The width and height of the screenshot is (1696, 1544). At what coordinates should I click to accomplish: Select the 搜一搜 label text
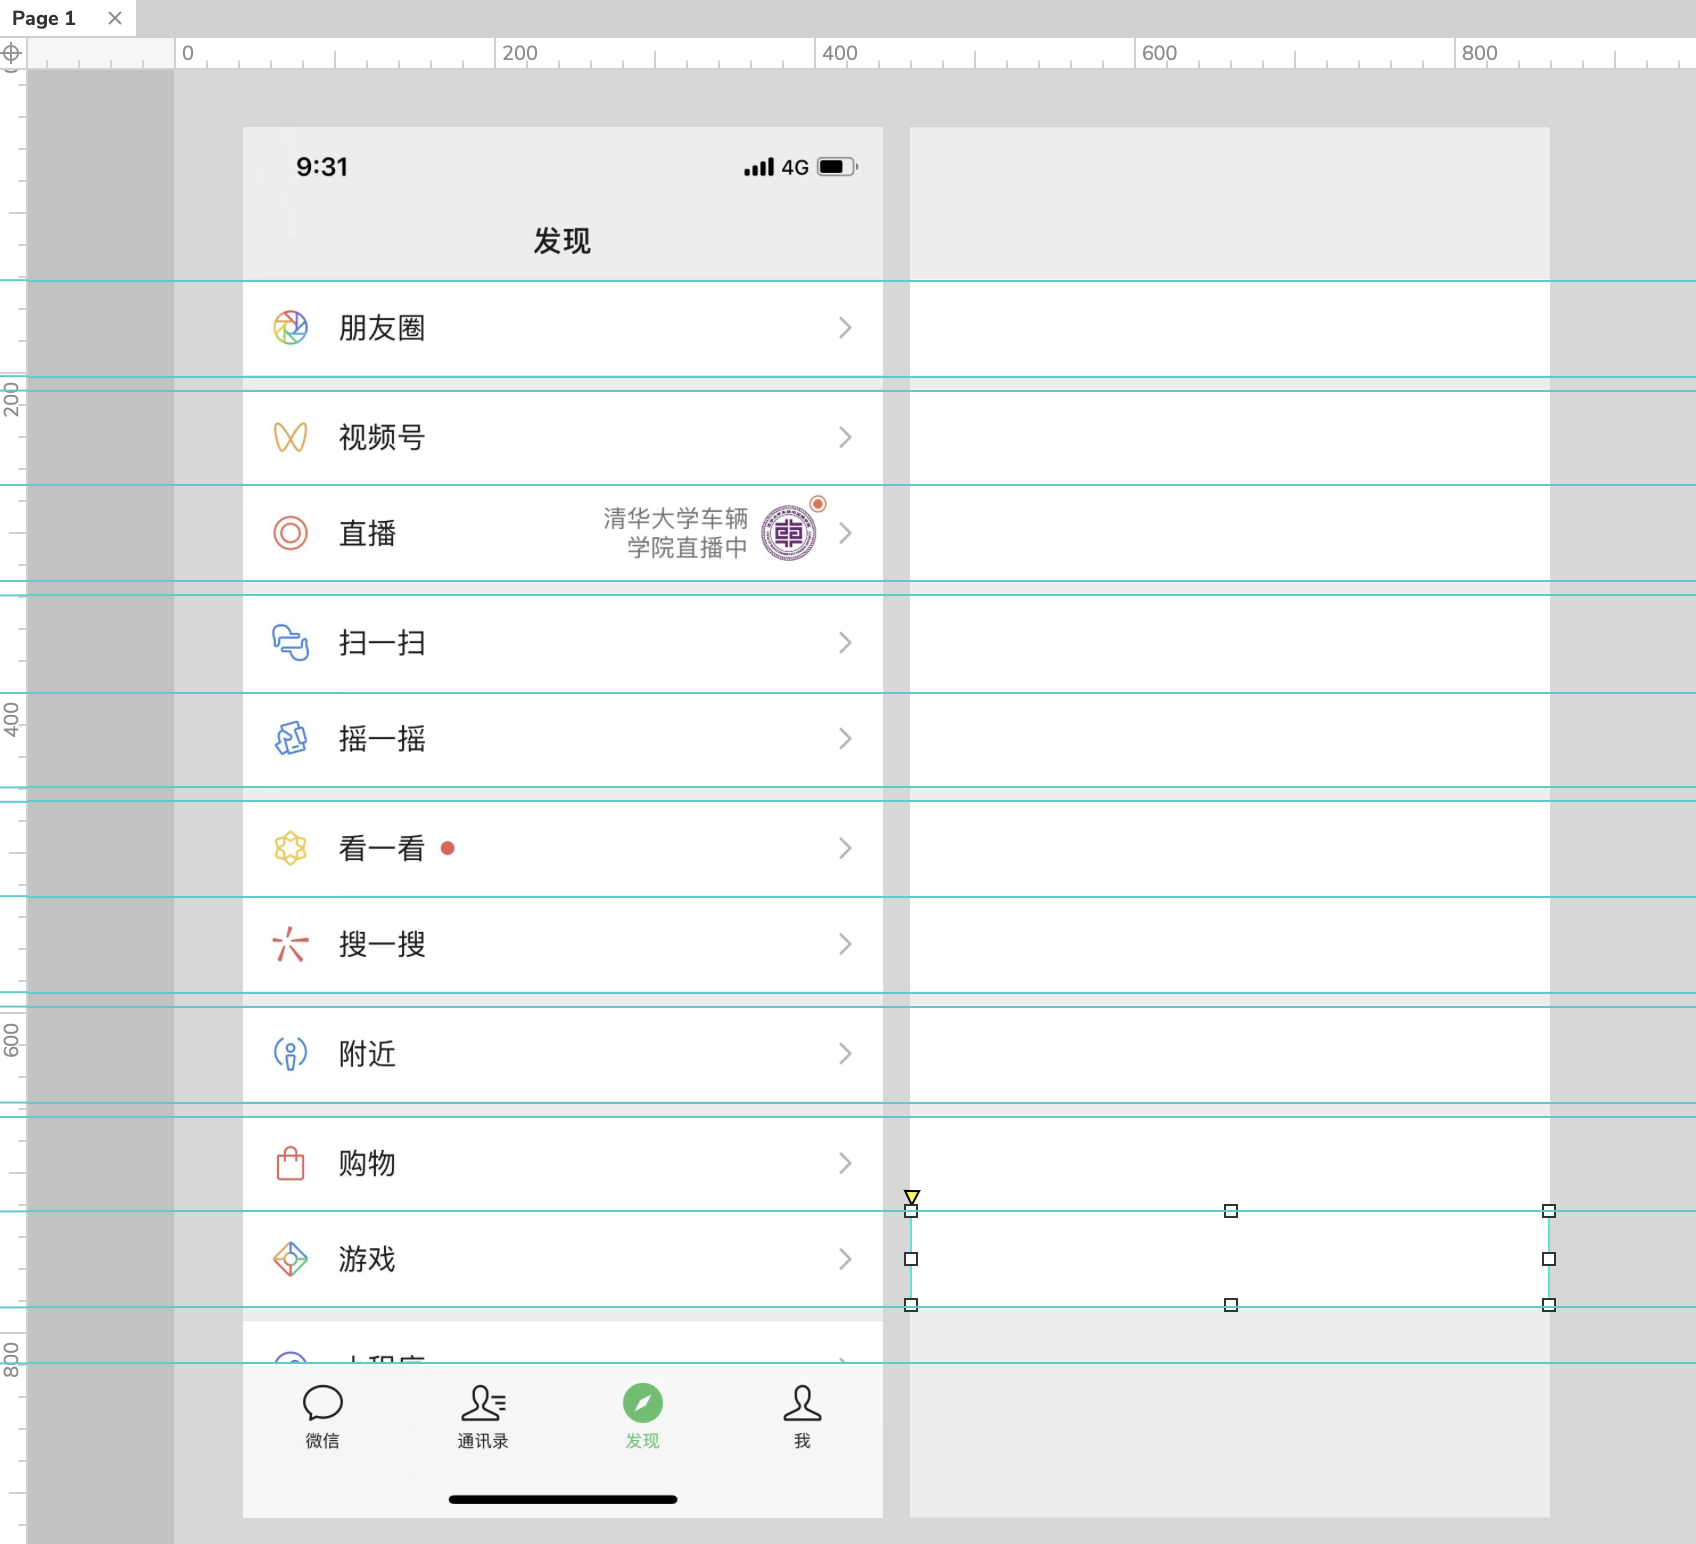tap(382, 944)
